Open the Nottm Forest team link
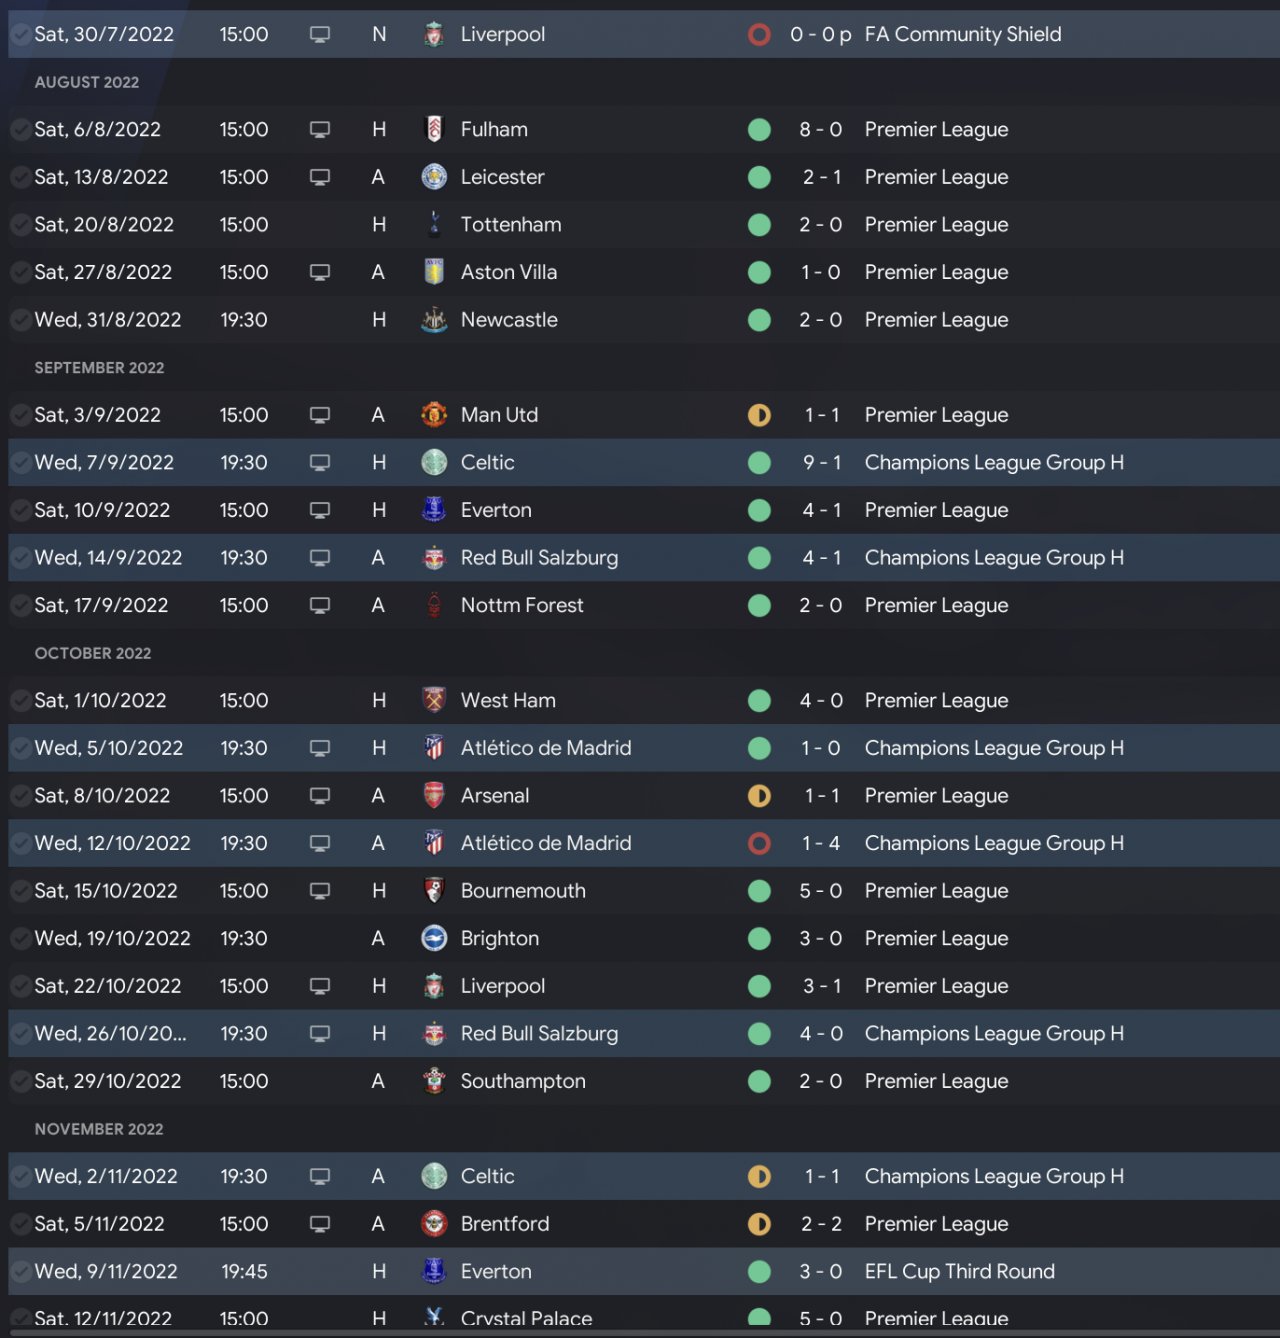Viewport: 1280px width, 1338px height. (522, 605)
